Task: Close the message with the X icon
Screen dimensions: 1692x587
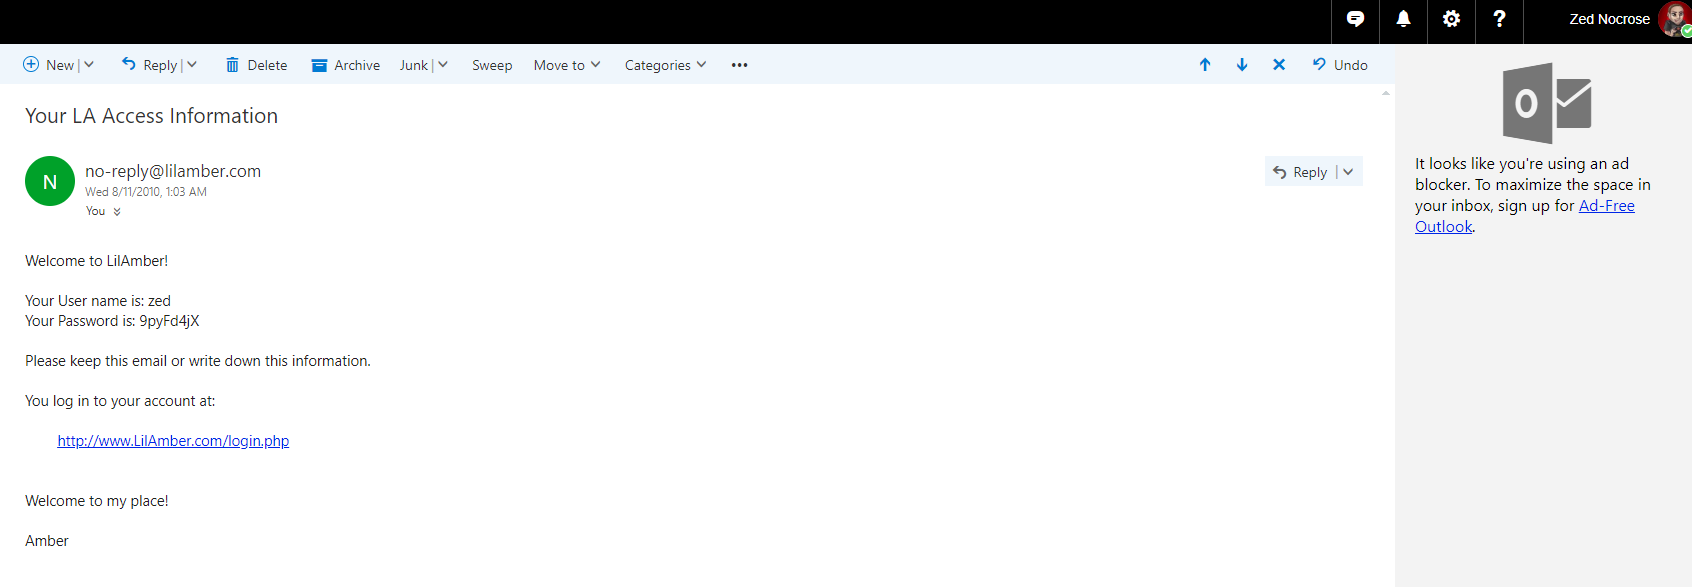Action: [1279, 65]
